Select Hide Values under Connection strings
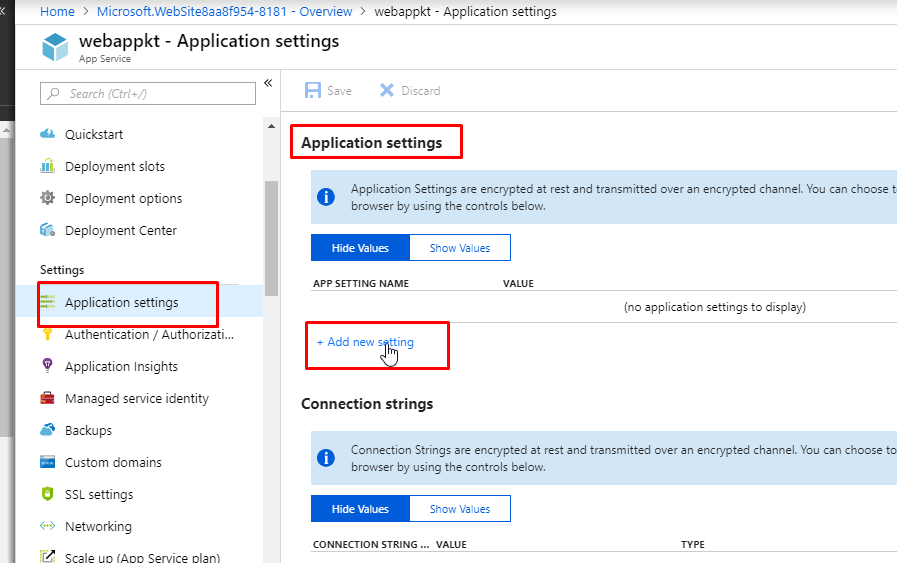 tap(360, 509)
